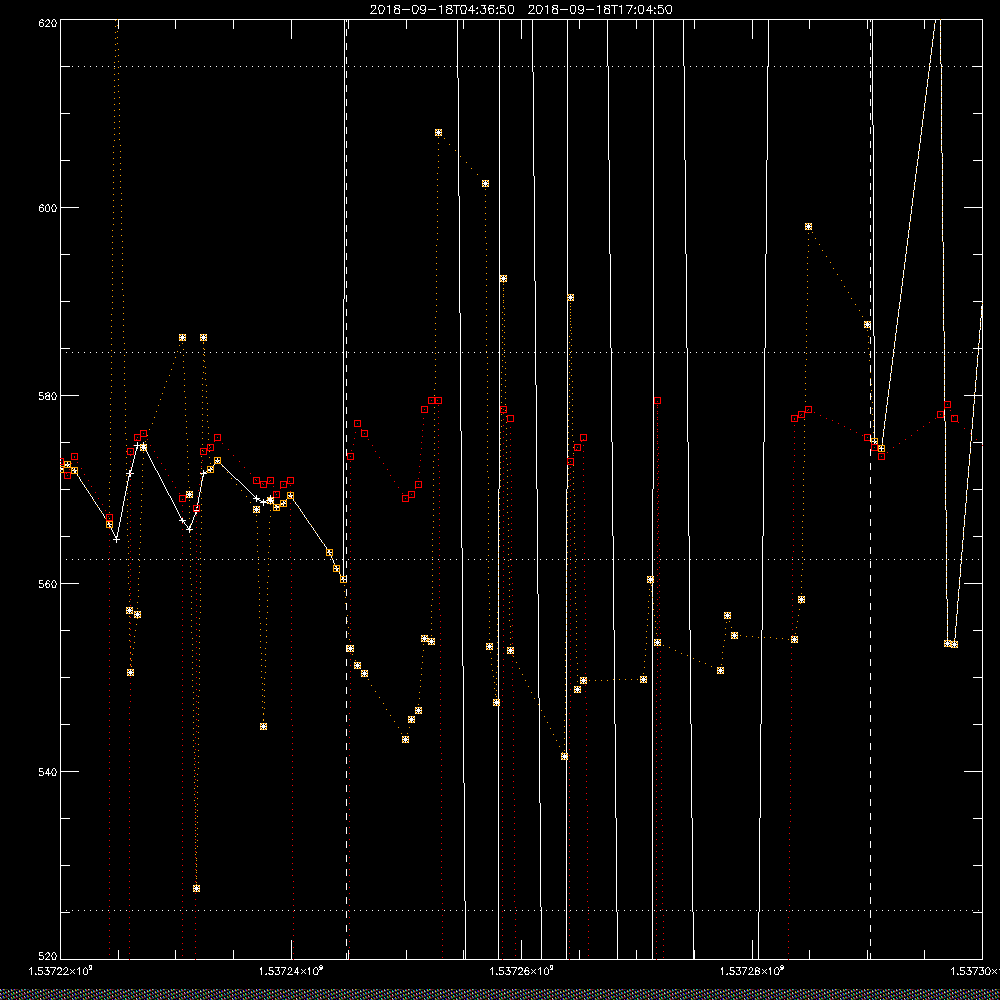Select the y-axis label 560
This screenshot has width=1000, height=1000.
click(48, 584)
